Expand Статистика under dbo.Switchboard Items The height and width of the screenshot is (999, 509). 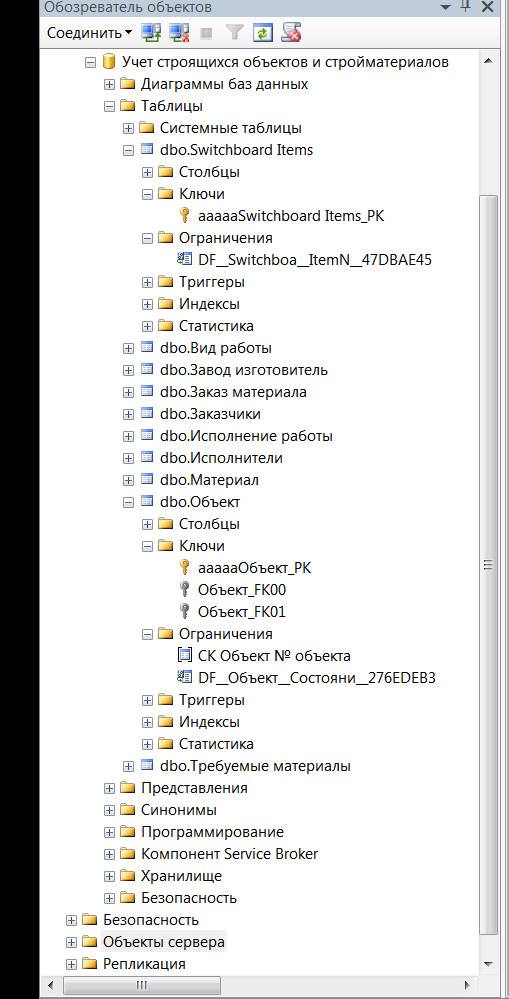point(147,326)
